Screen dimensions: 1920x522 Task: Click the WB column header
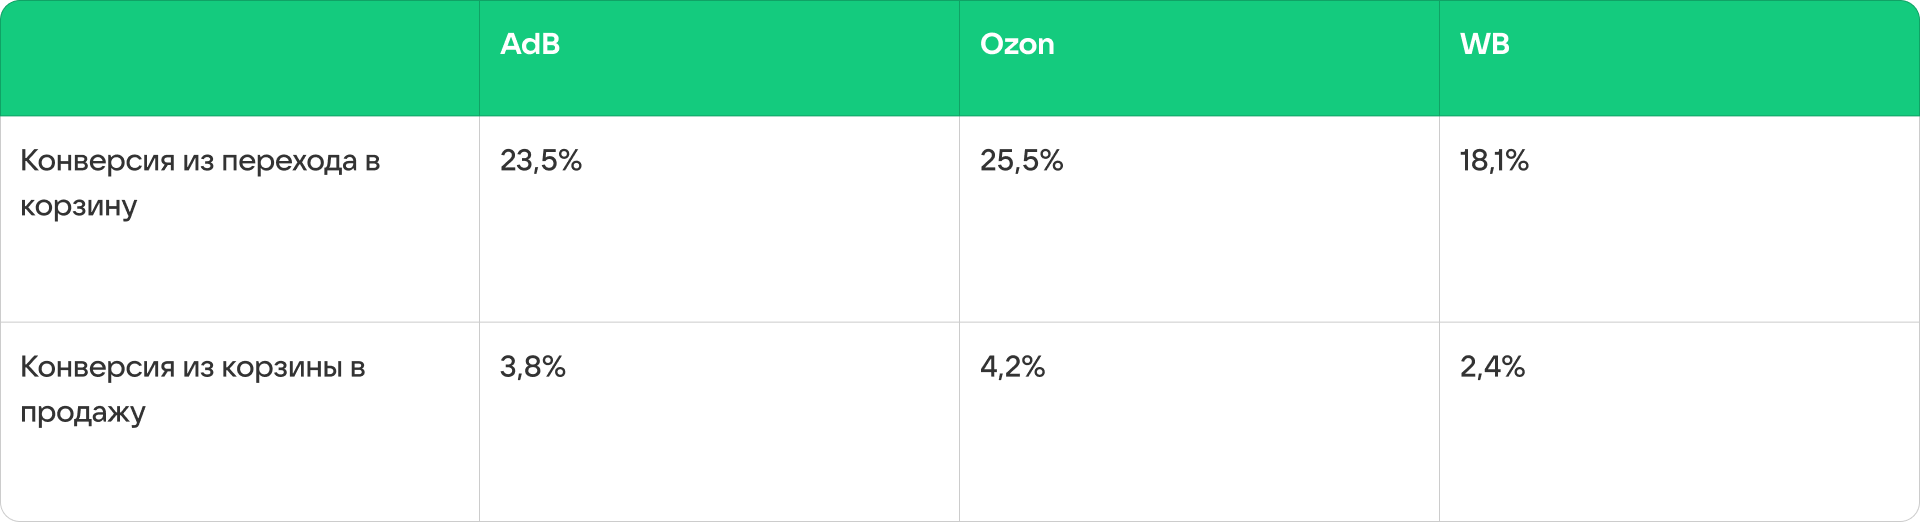[x=1484, y=45]
